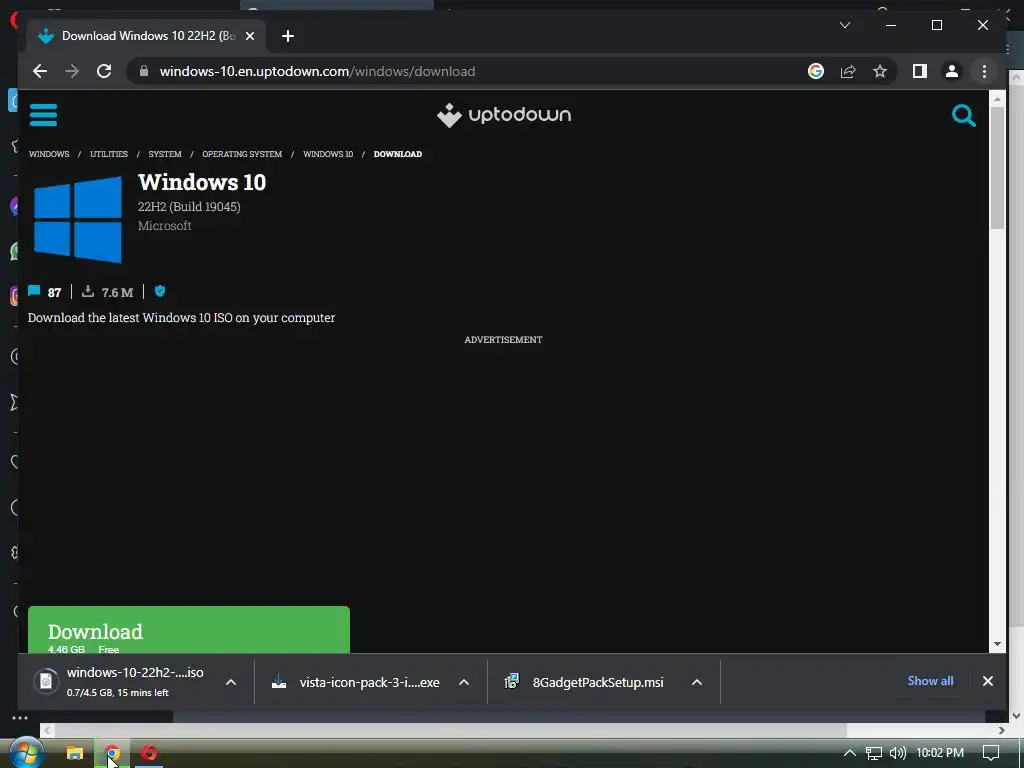Open the Uptodown hamburger menu
Viewport: 1024px width, 768px height.
click(43, 115)
